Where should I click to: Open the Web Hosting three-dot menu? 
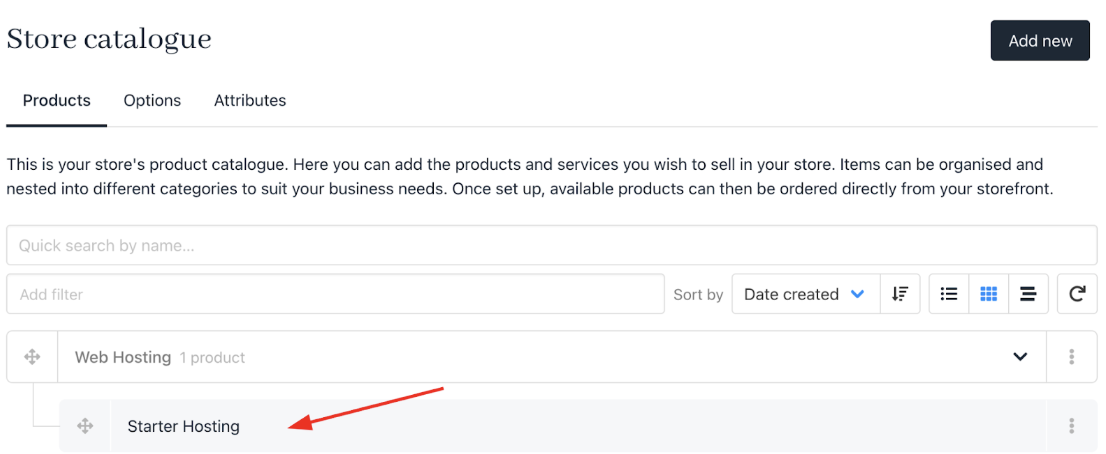[x=1071, y=357]
